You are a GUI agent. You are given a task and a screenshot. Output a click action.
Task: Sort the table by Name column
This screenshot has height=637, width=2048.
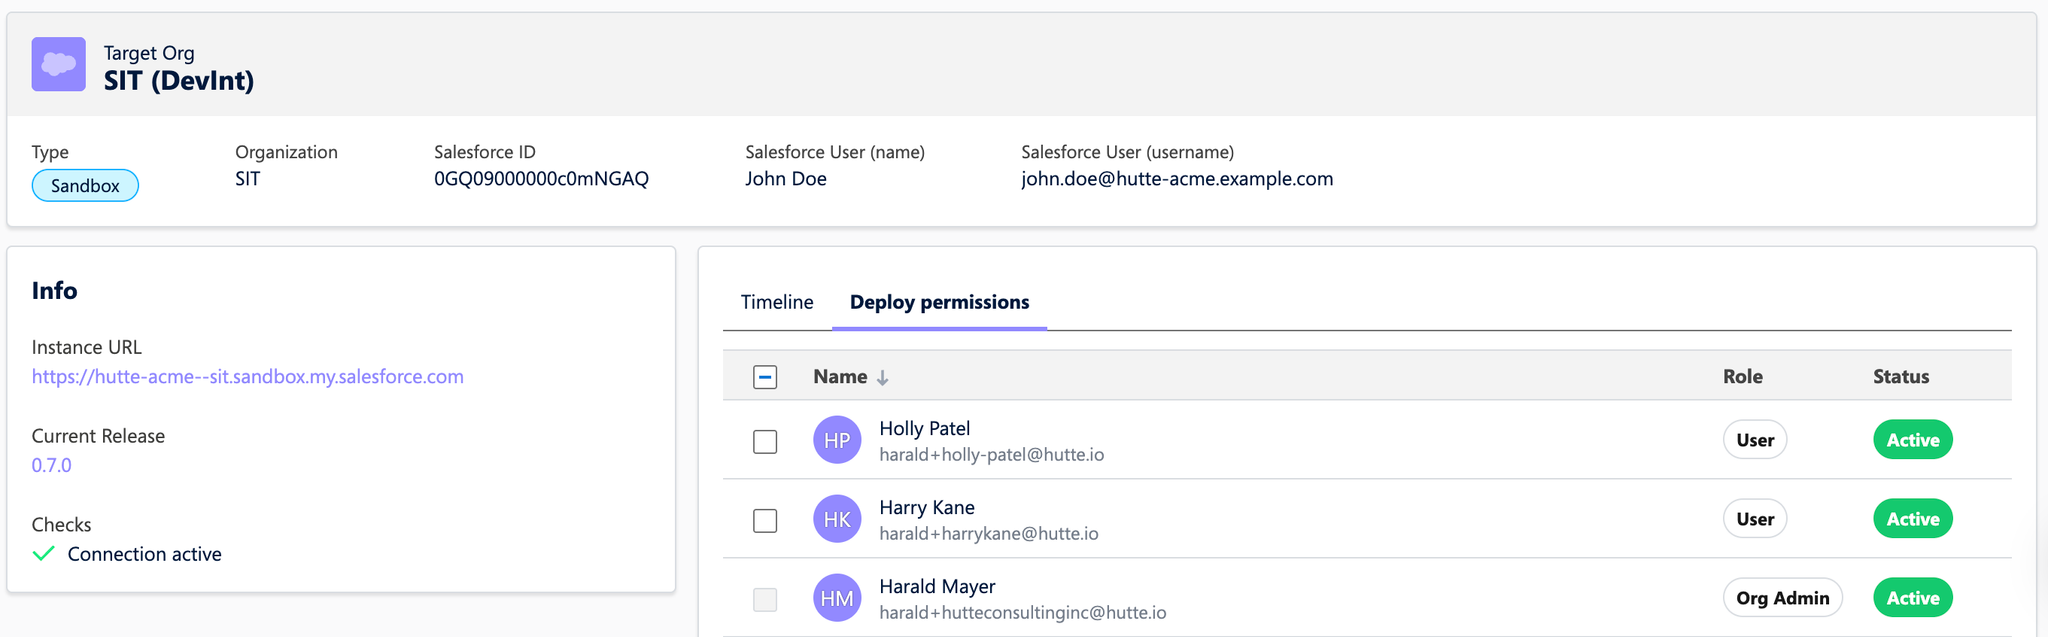coord(840,377)
